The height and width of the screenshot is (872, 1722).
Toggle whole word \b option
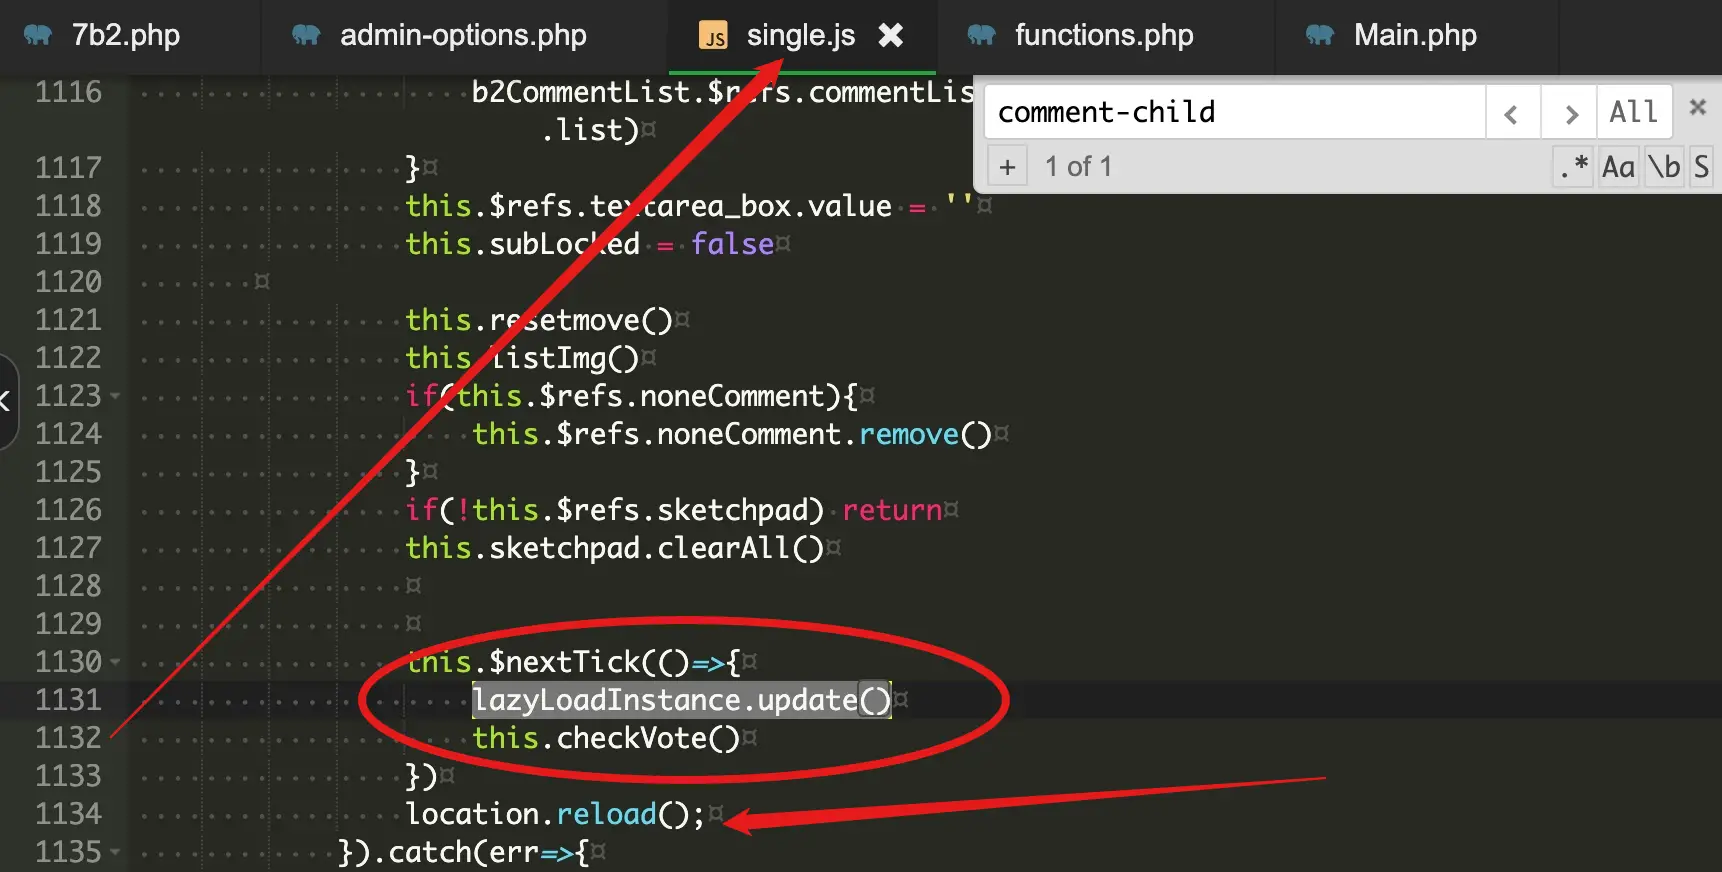click(1664, 166)
